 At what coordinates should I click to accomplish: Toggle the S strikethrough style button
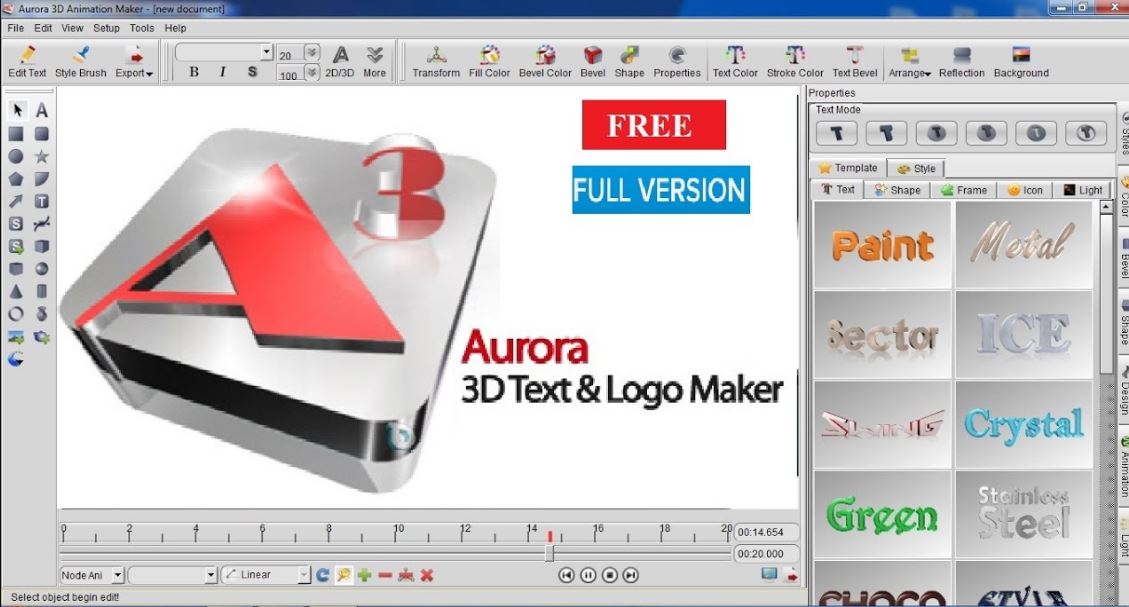(x=252, y=72)
